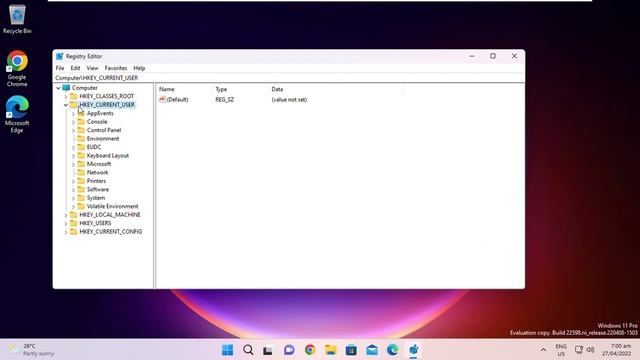Open the Chat taskbar icon
Viewport: 640px width, 360px height.
[289, 350]
